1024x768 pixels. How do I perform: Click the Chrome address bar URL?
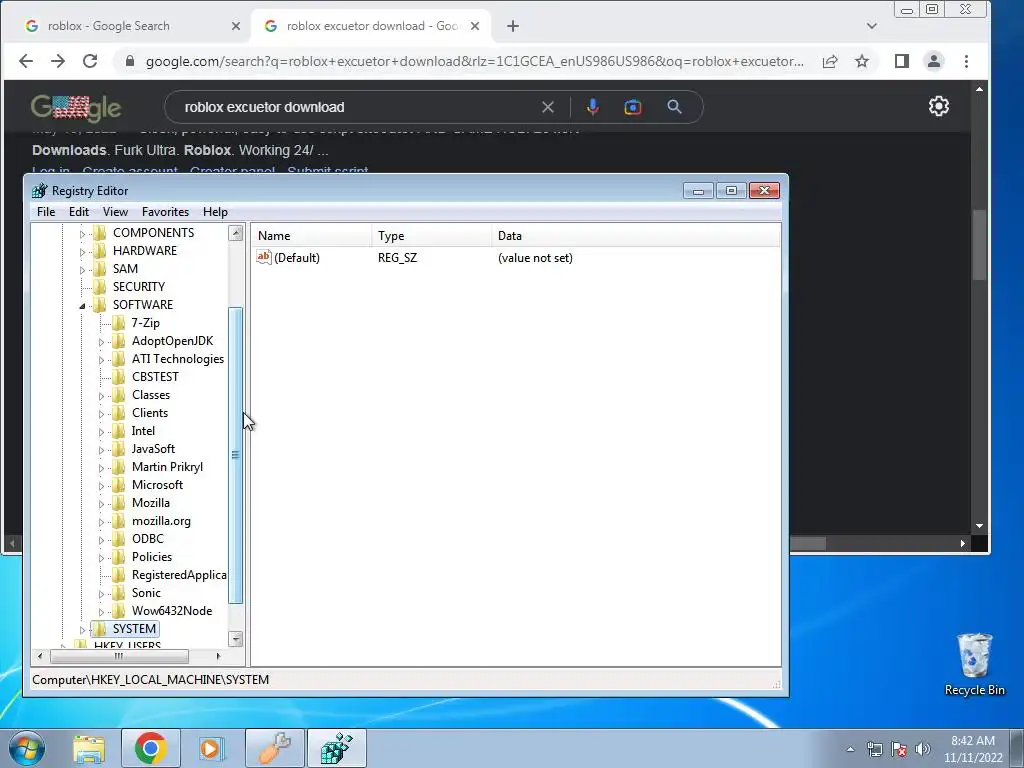click(x=474, y=61)
